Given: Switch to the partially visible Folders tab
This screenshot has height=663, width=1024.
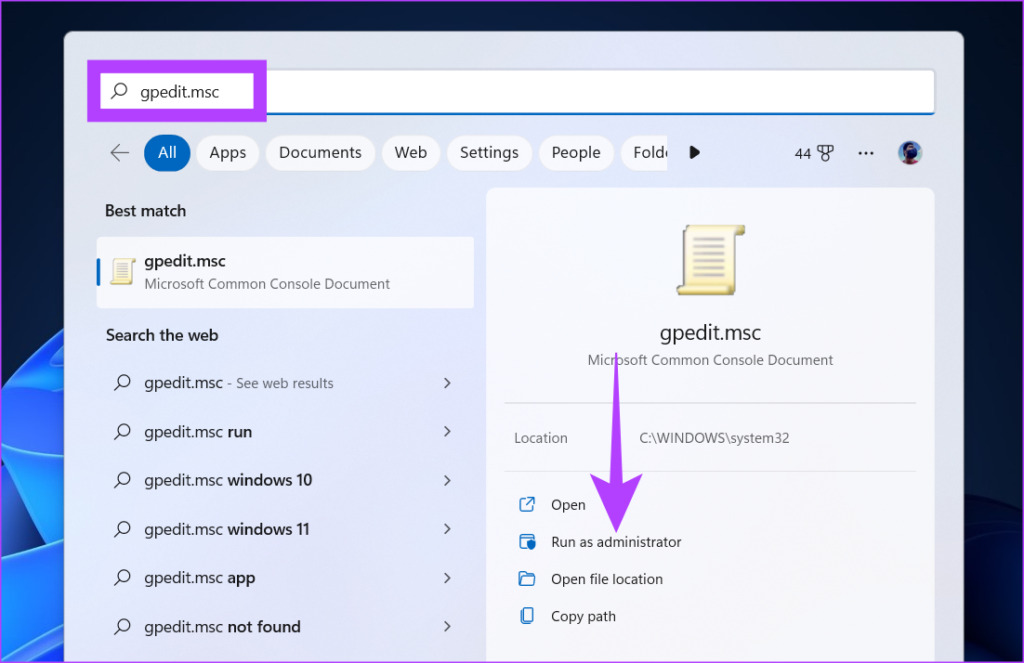Looking at the screenshot, I should (645, 153).
